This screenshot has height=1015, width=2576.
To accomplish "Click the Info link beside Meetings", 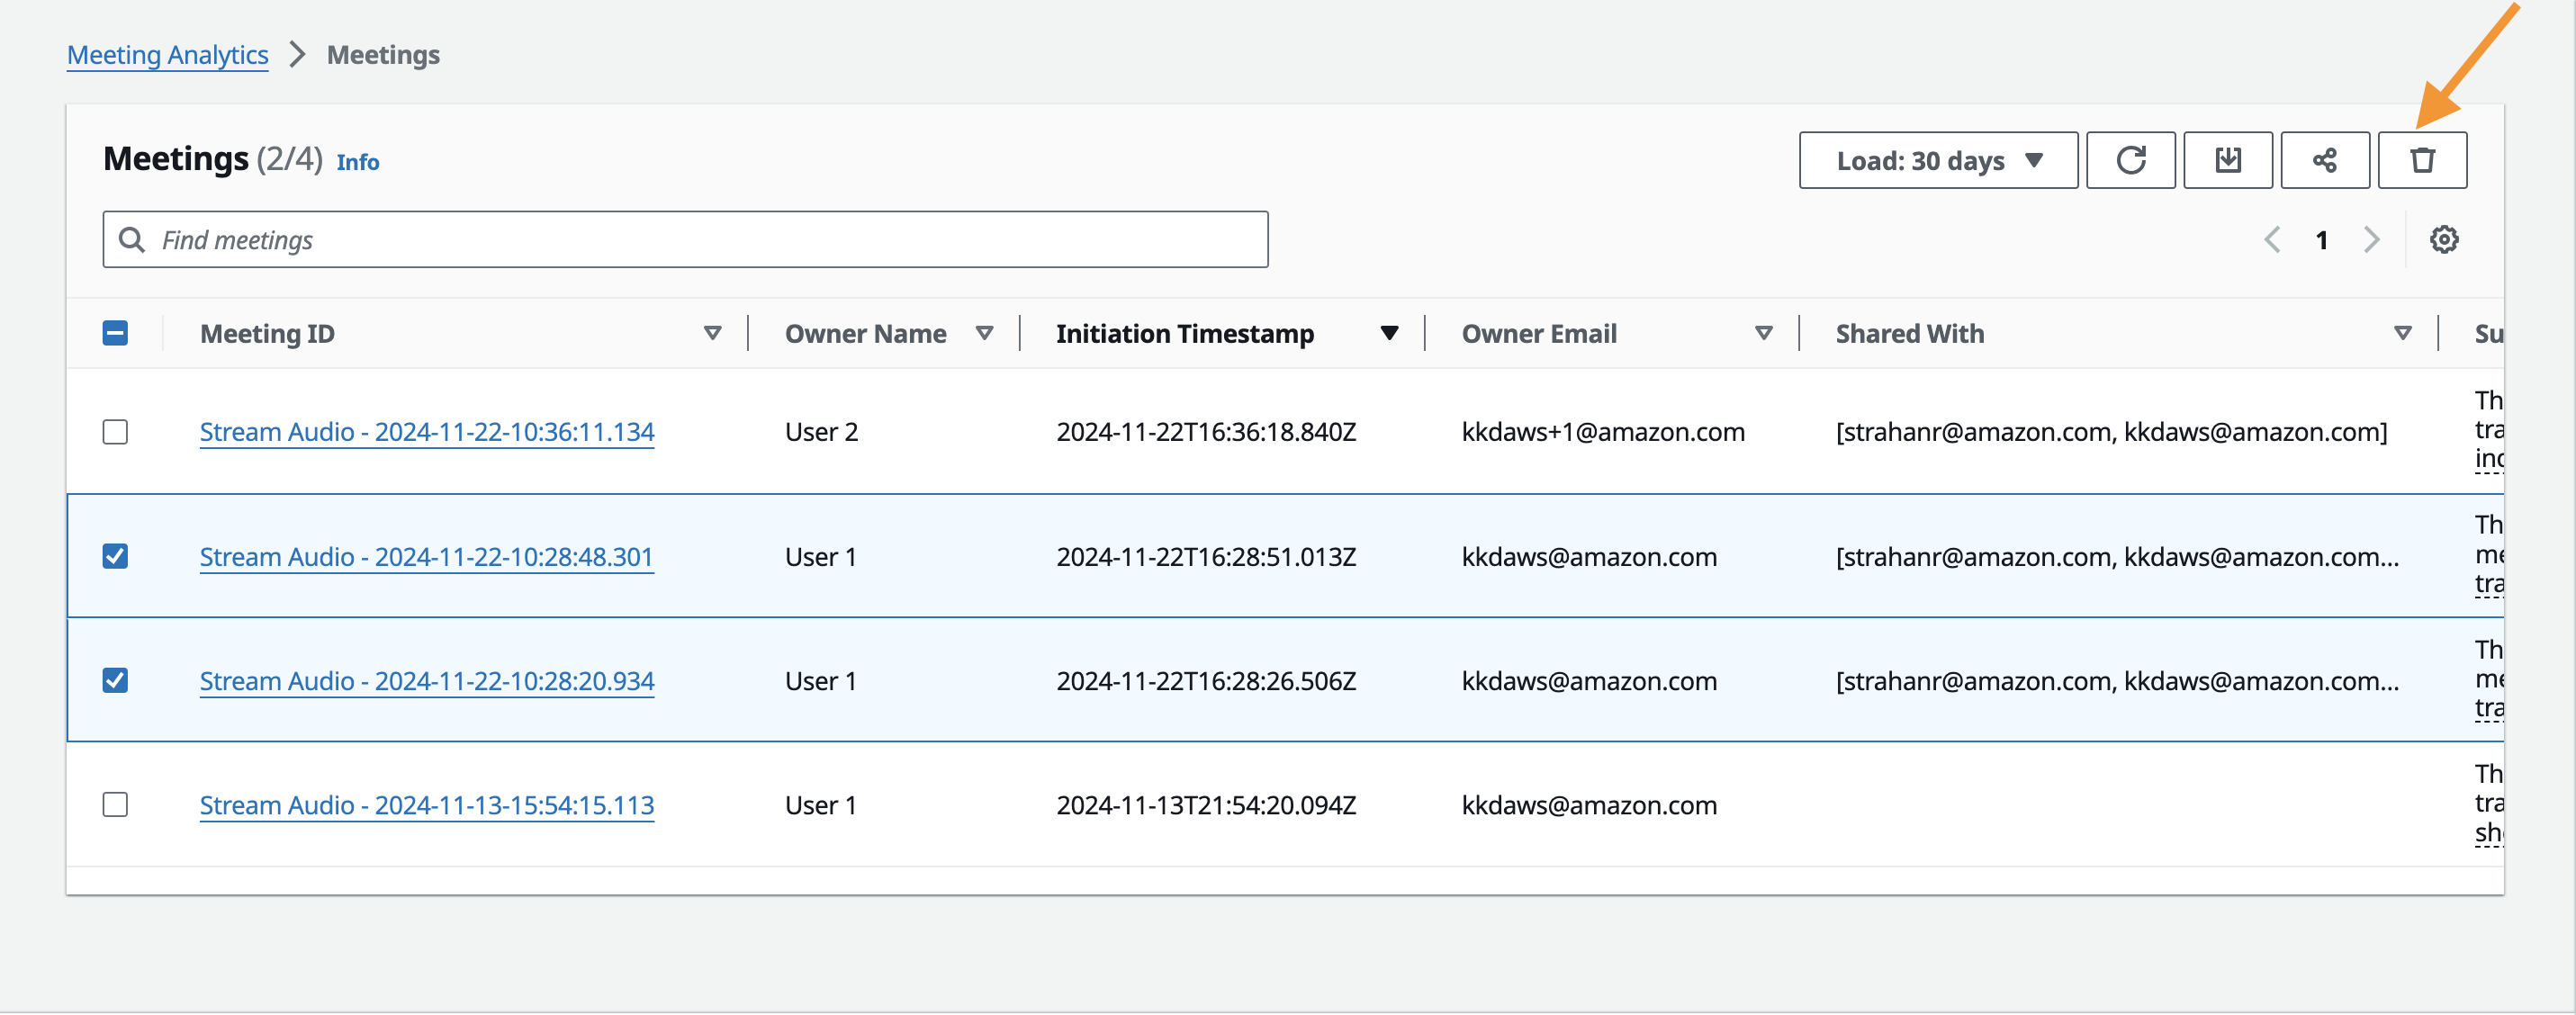I will (357, 162).
